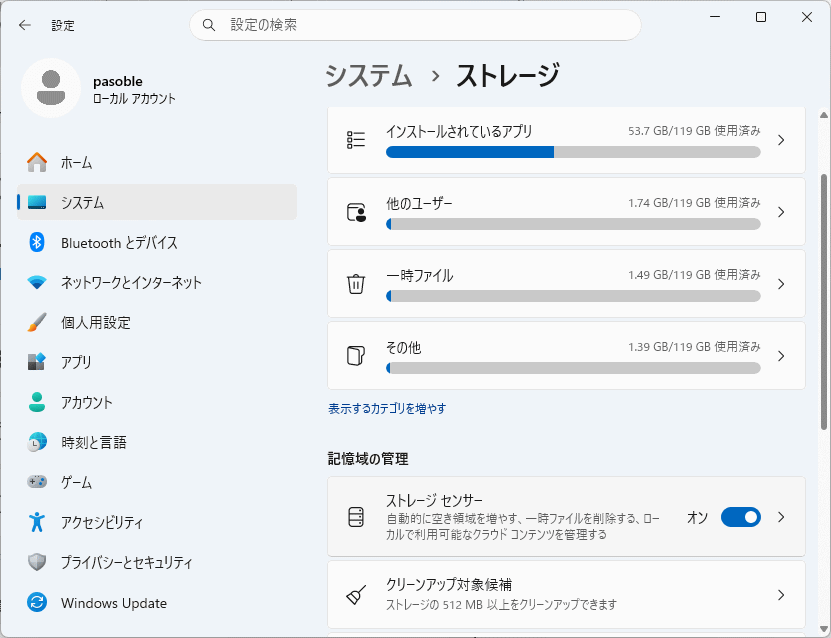Open 一時ファイル title
This screenshot has width=831, height=638.
[x=419, y=276]
